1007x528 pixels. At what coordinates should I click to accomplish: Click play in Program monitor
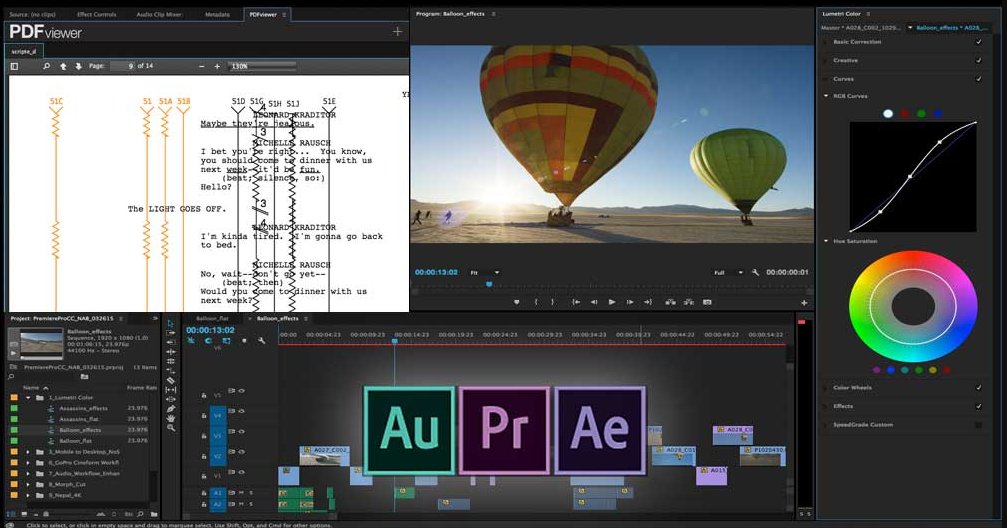[x=612, y=302]
